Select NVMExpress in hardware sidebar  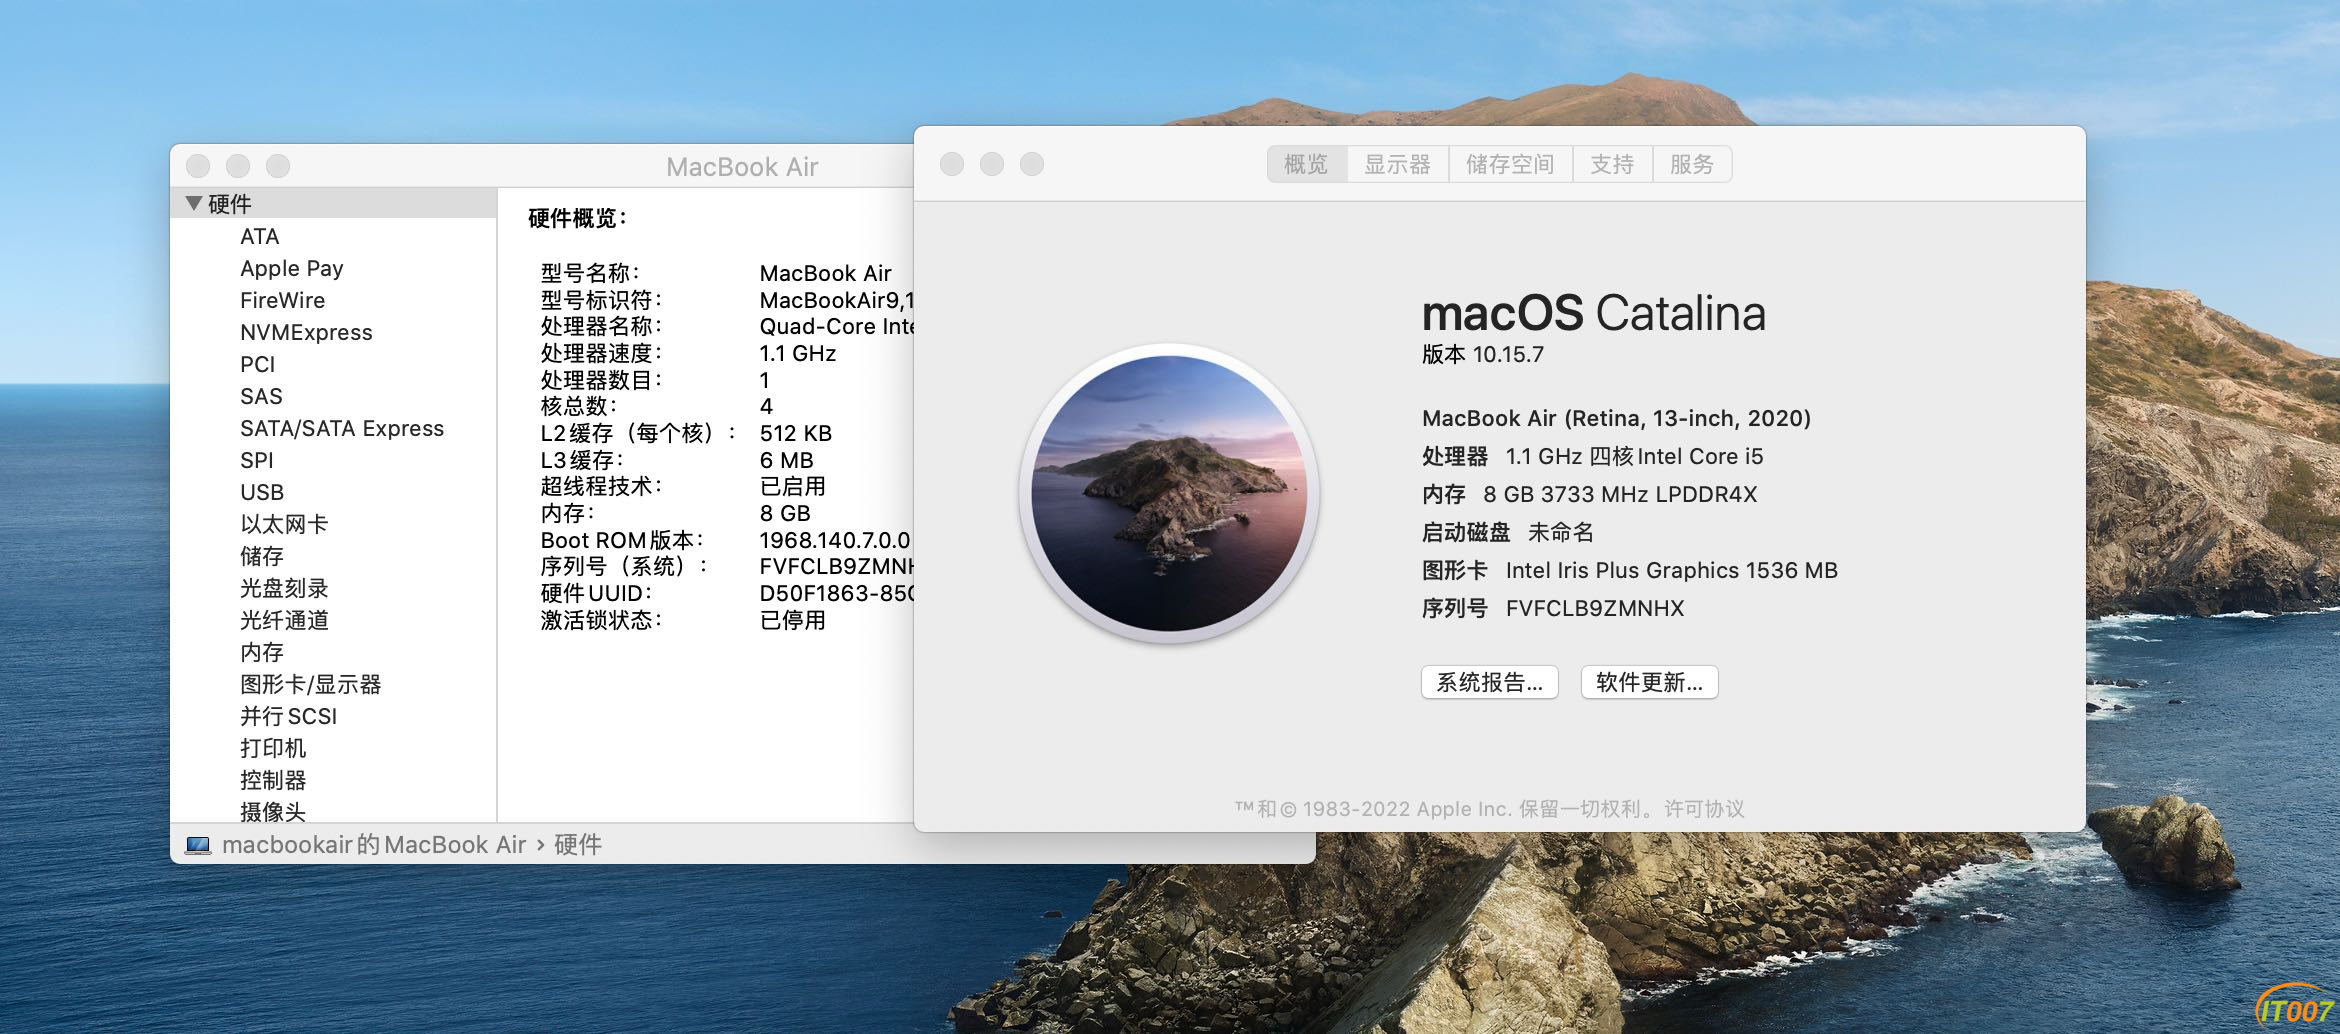tap(306, 332)
